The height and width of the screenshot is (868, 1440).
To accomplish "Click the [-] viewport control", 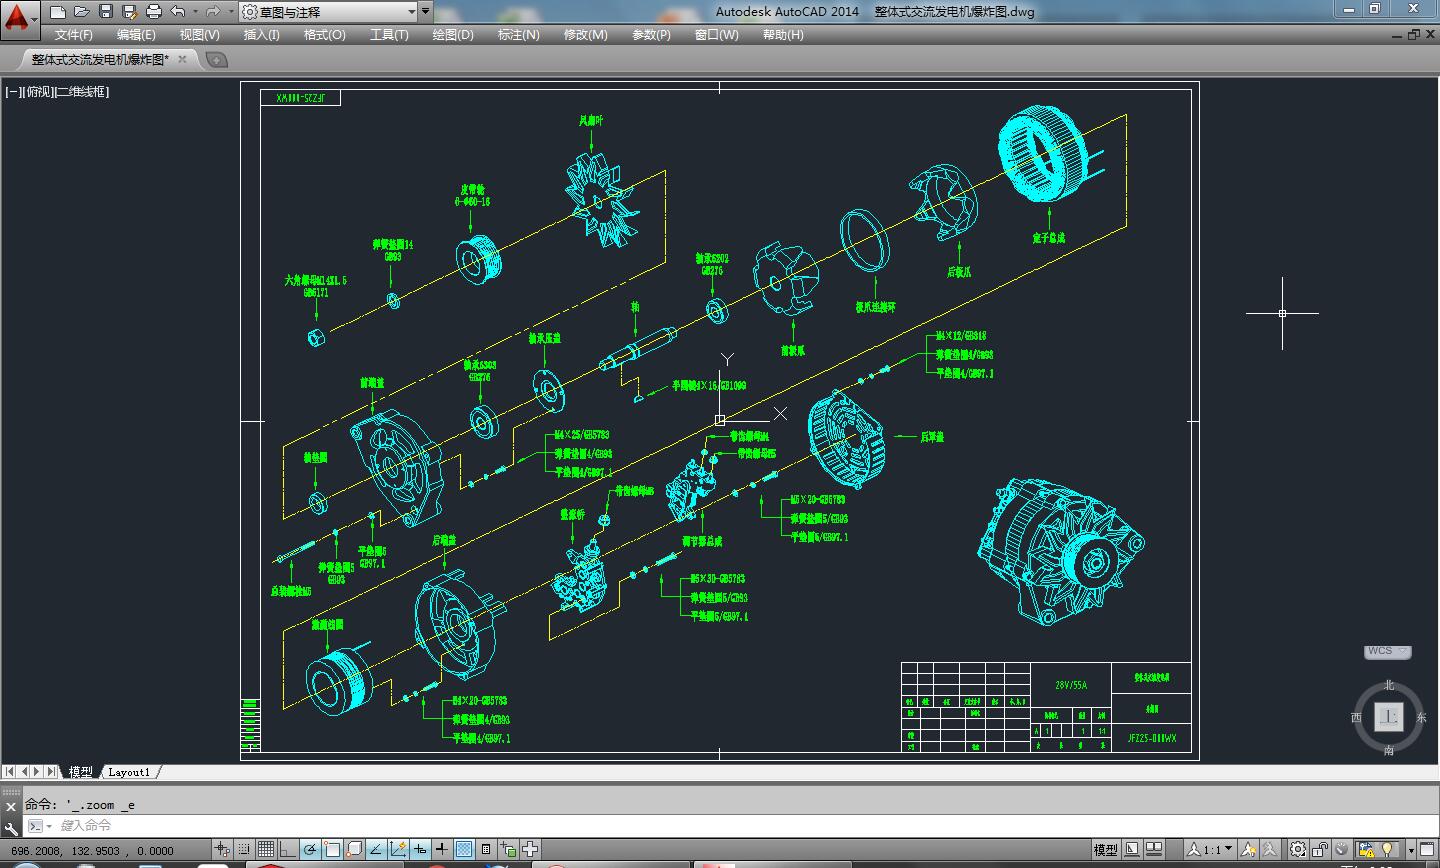I will point(14,92).
